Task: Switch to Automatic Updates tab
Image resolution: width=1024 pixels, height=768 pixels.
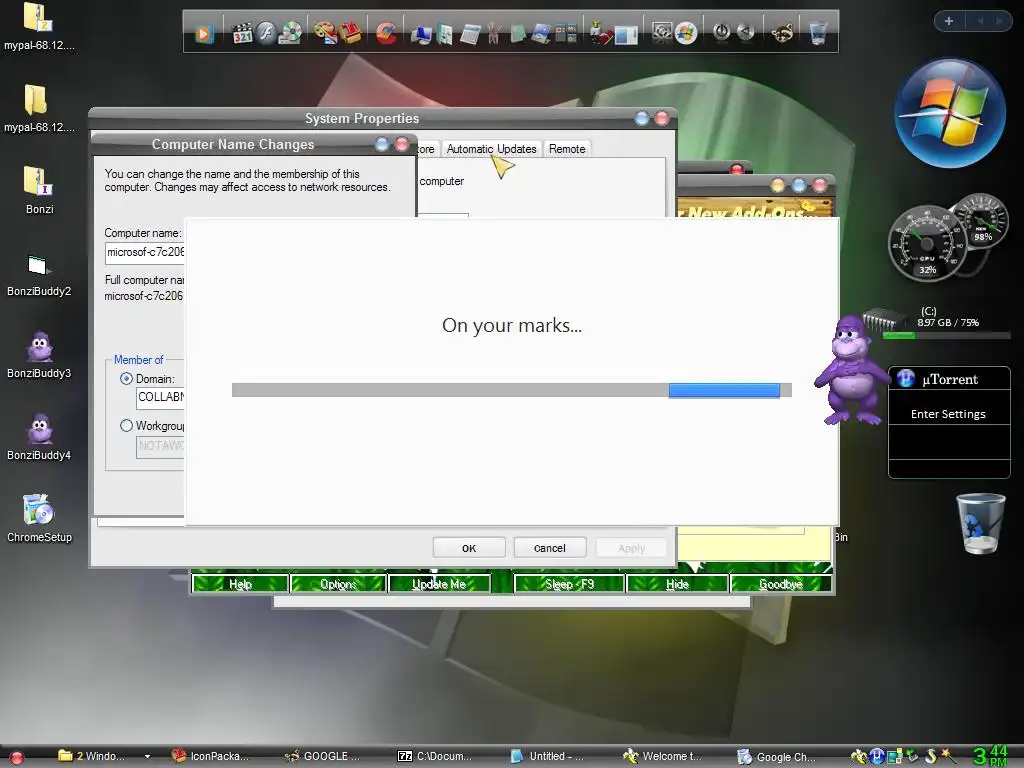Action: point(491,149)
